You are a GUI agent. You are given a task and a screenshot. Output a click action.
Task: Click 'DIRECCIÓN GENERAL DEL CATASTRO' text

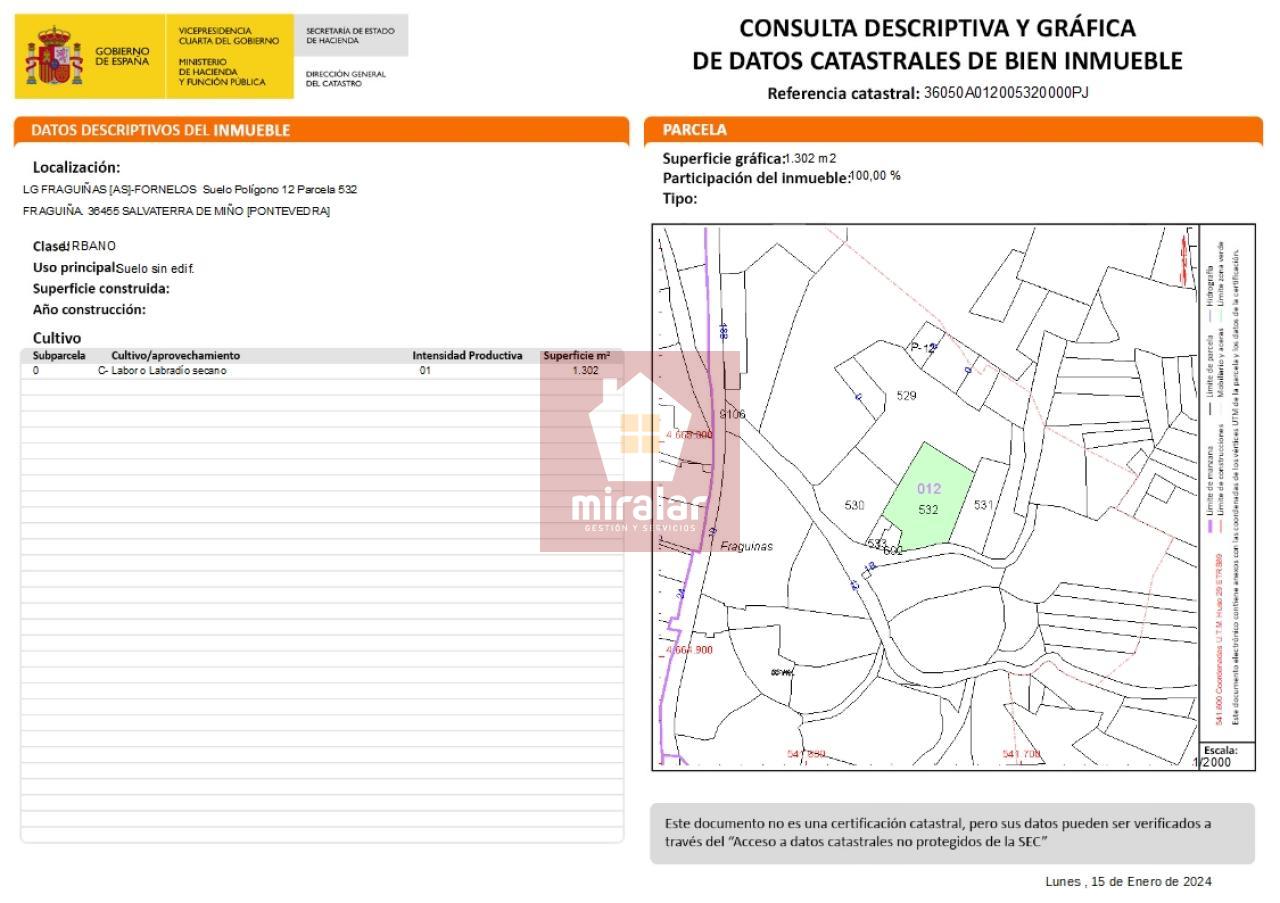pyautogui.click(x=345, y=78)
